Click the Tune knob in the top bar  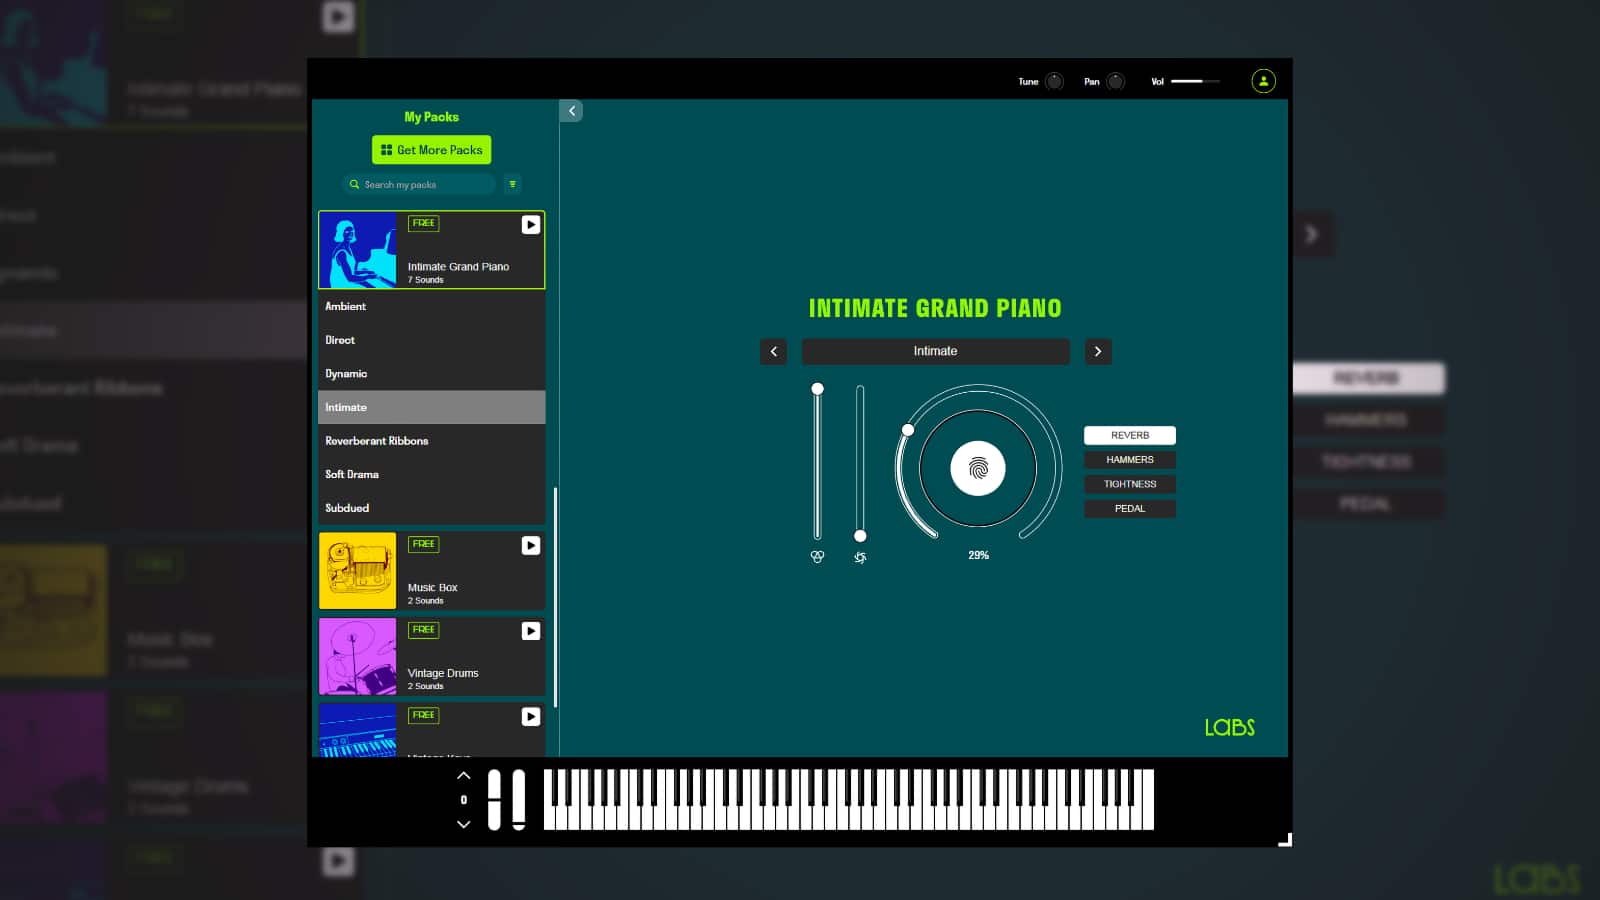(x=1053, y=81)
